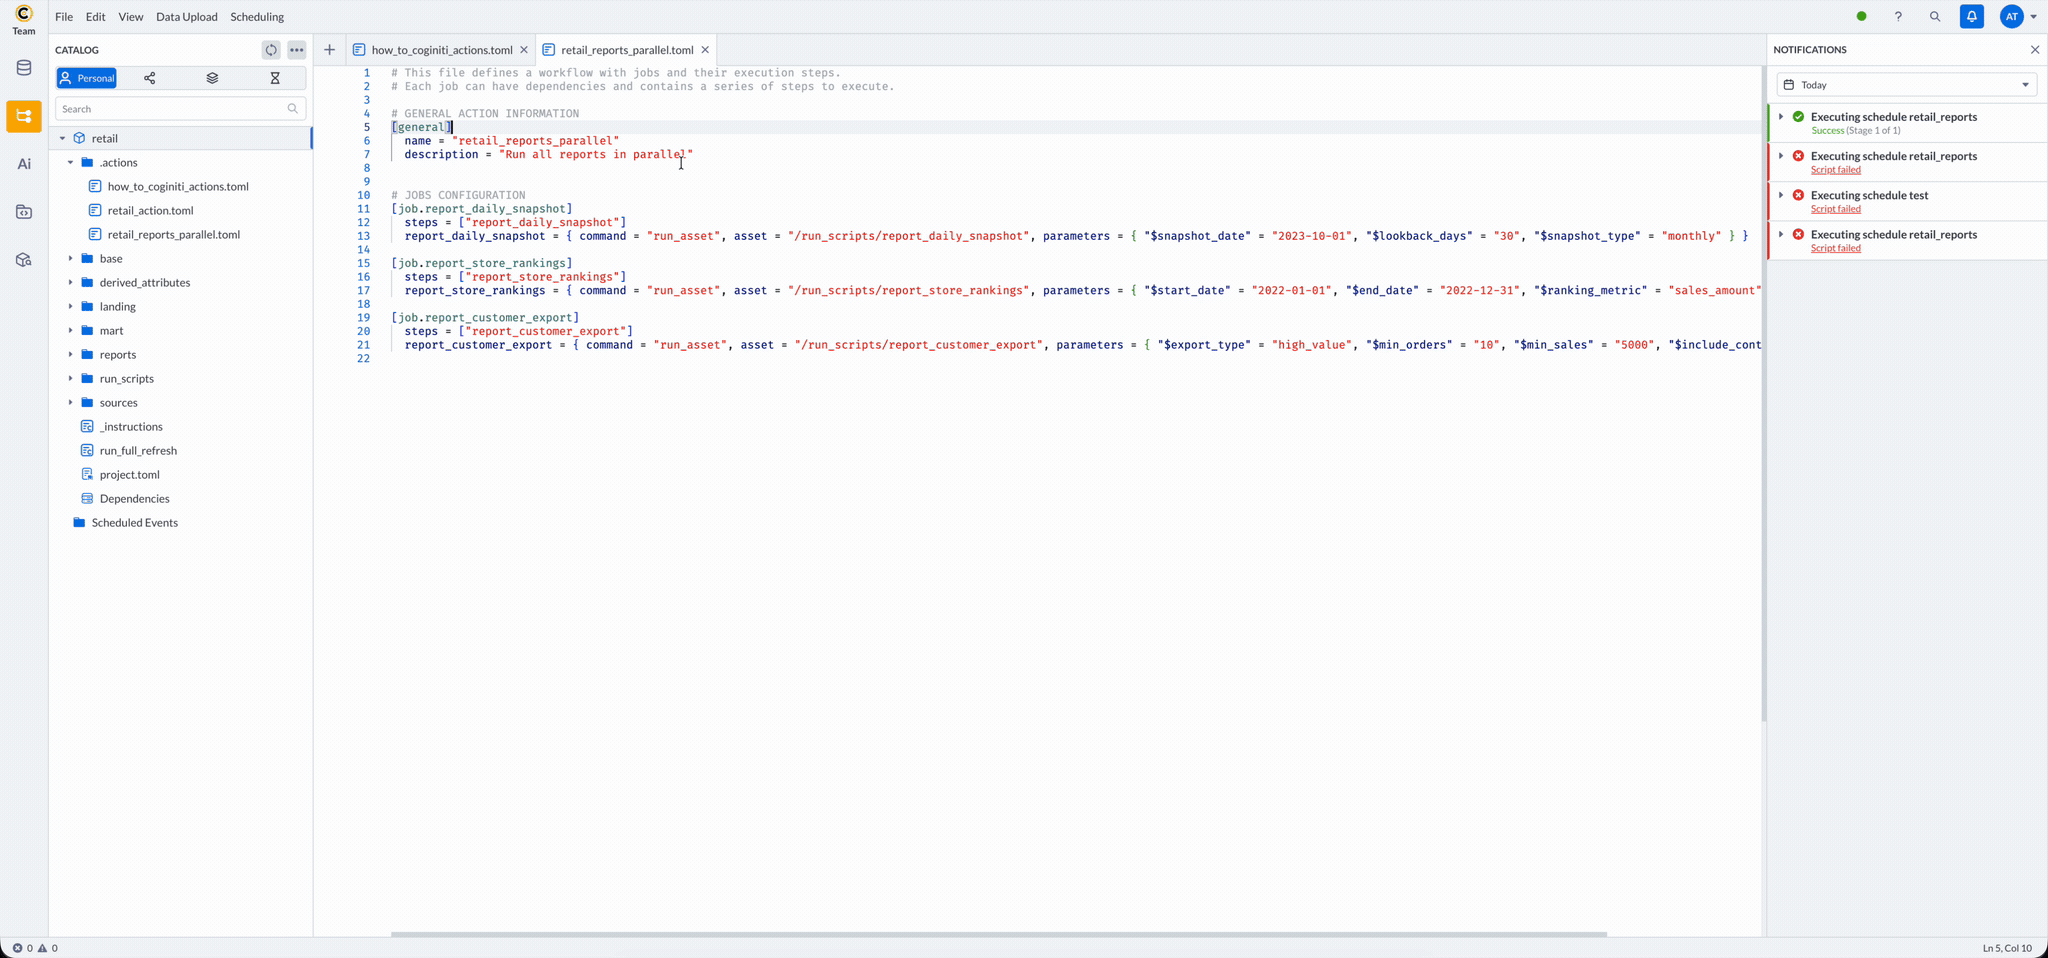Click line number 13 in the gutter
Image resolution: width=2048 pixels, height=958 pixels.
[364, 236]
